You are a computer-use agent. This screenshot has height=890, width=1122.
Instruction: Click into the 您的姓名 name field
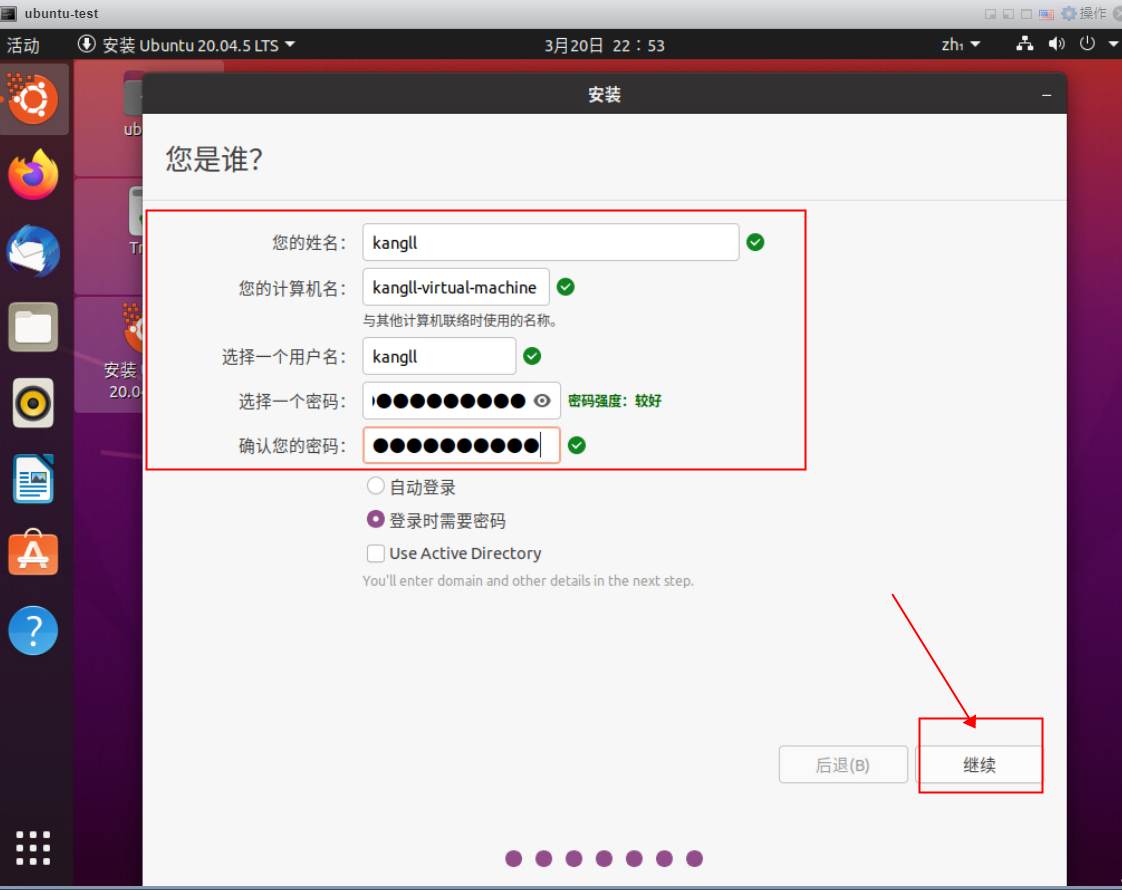coord(550,243)
